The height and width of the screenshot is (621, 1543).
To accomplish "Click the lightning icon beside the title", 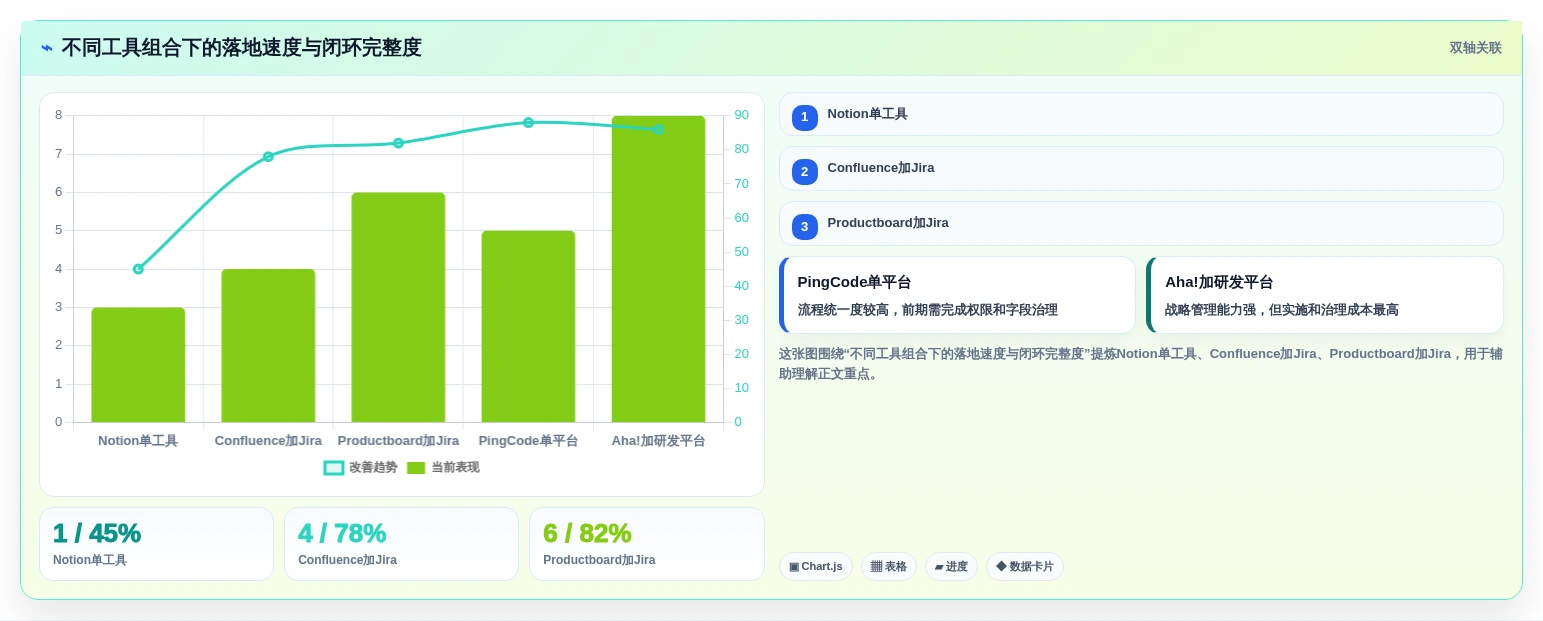I will (47, 48).
